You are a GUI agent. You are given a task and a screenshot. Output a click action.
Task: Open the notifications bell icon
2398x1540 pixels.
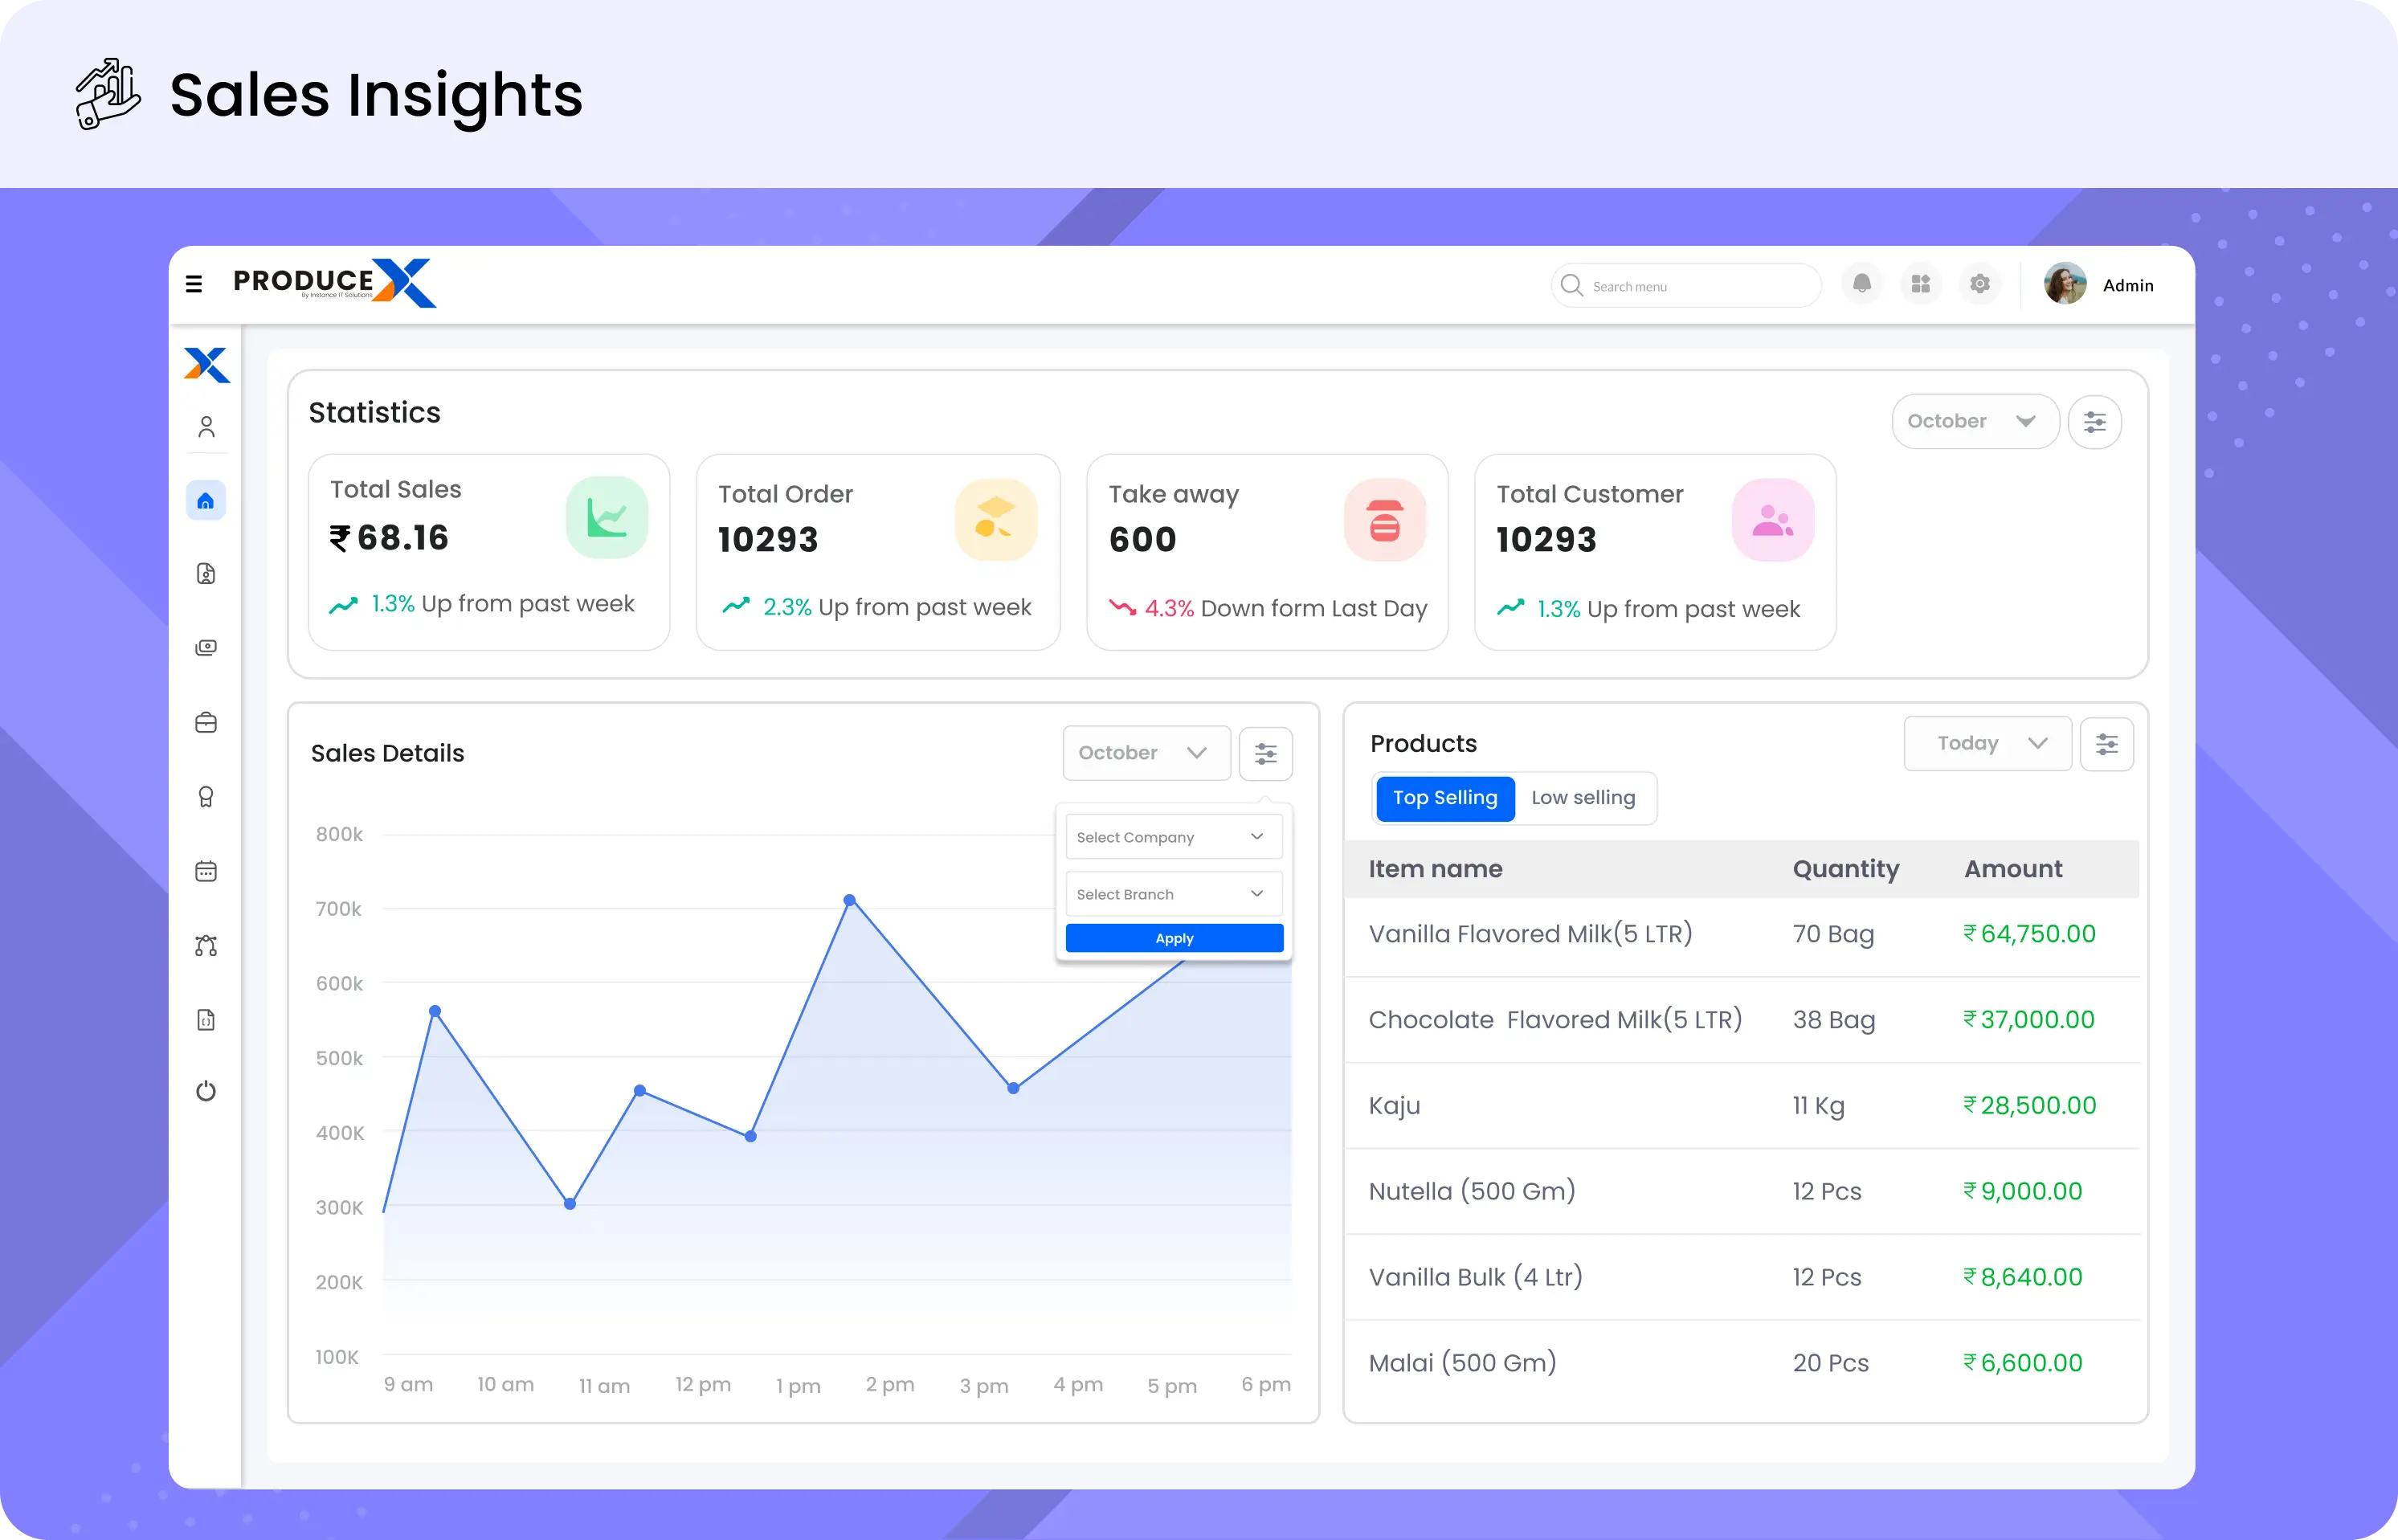1861,284
